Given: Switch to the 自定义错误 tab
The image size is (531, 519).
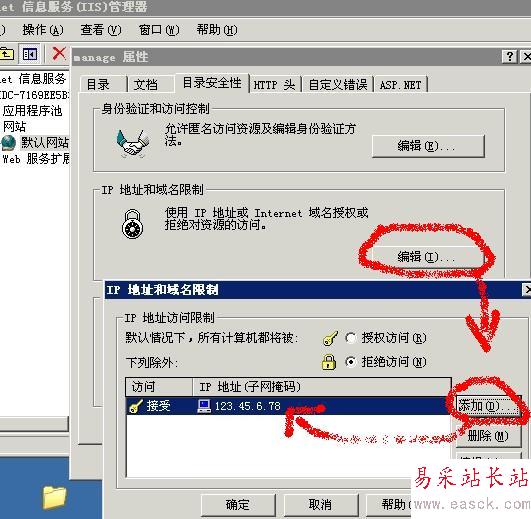Looking at the screenshot, I should pyautogui.click(x=338, y=84).
